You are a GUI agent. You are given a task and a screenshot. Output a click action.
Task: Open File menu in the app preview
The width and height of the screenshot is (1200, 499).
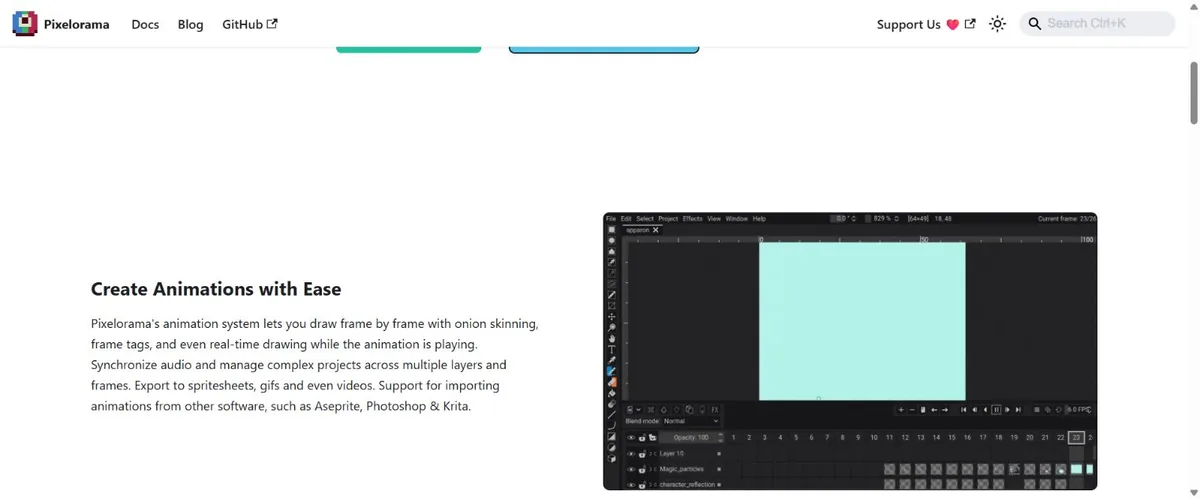(611, 219)
